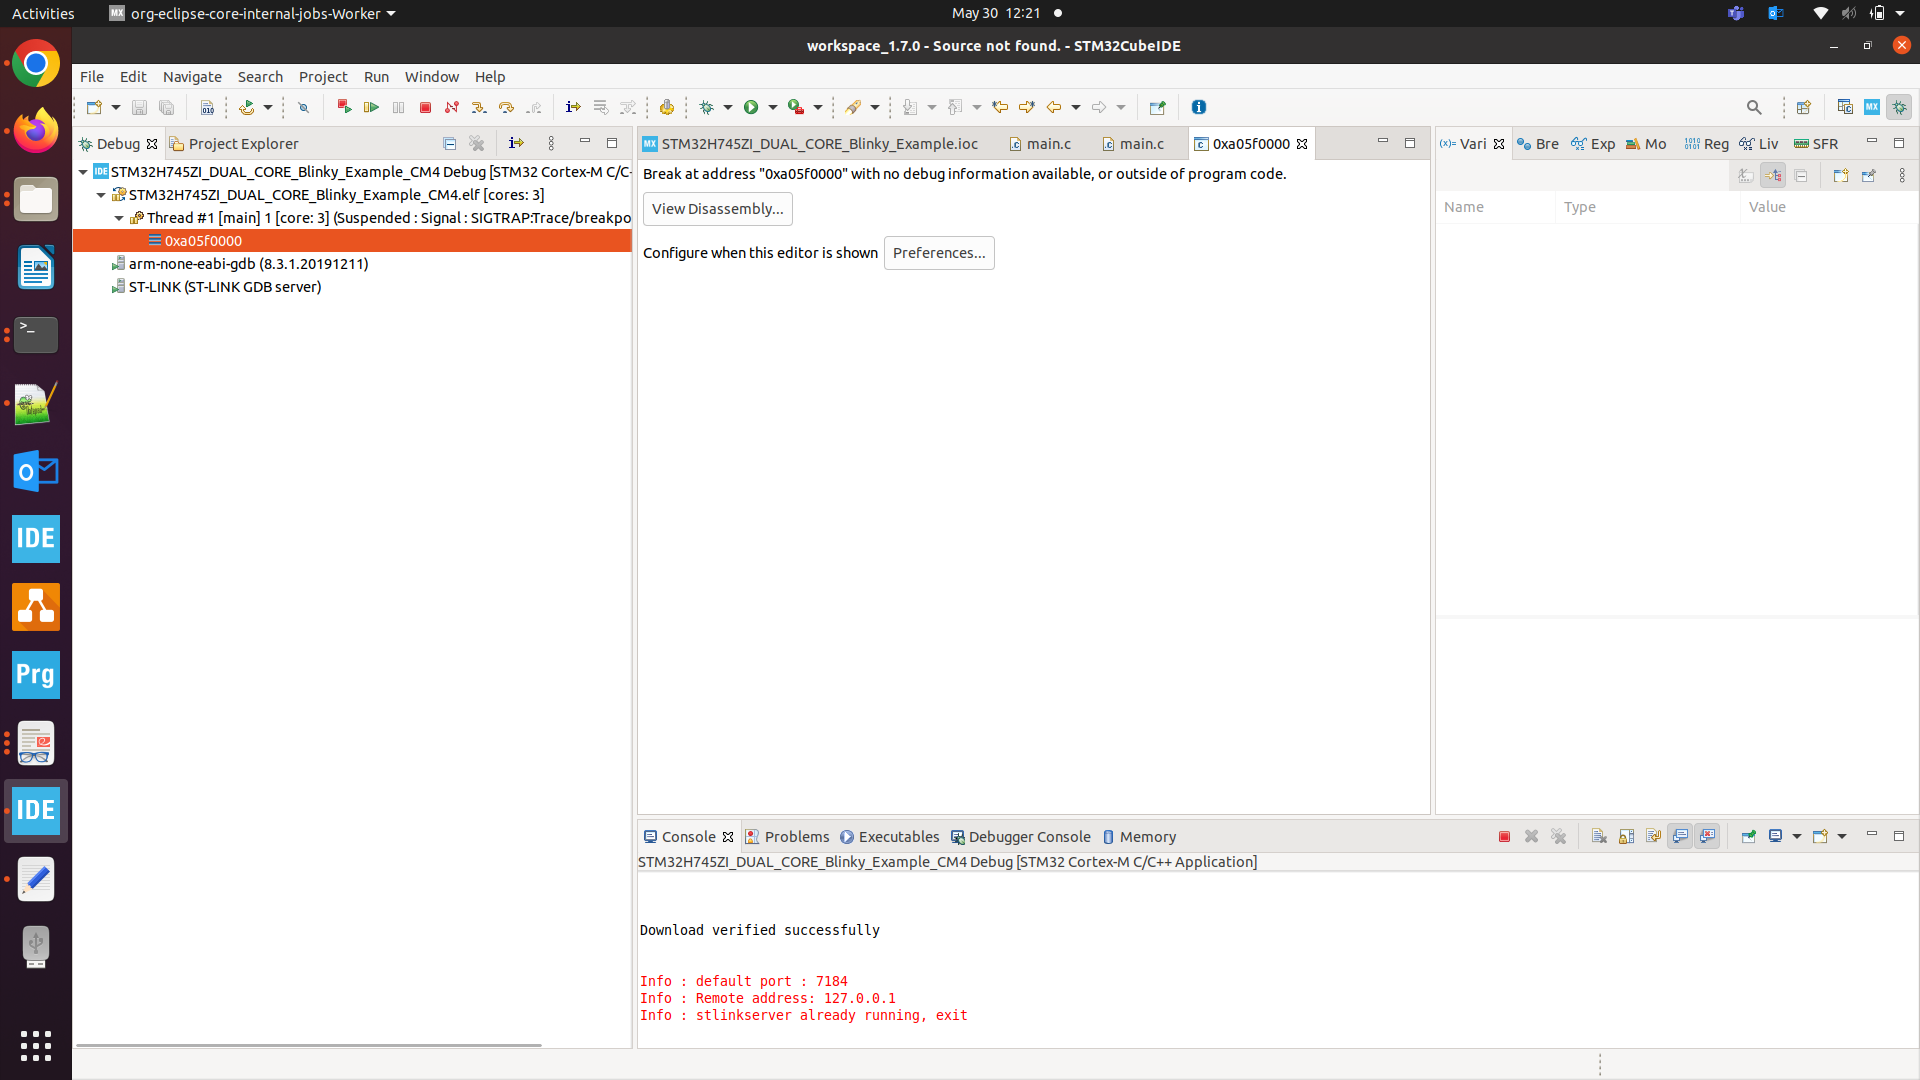
Task: Click the View Disassembly button
Action: 717,209
